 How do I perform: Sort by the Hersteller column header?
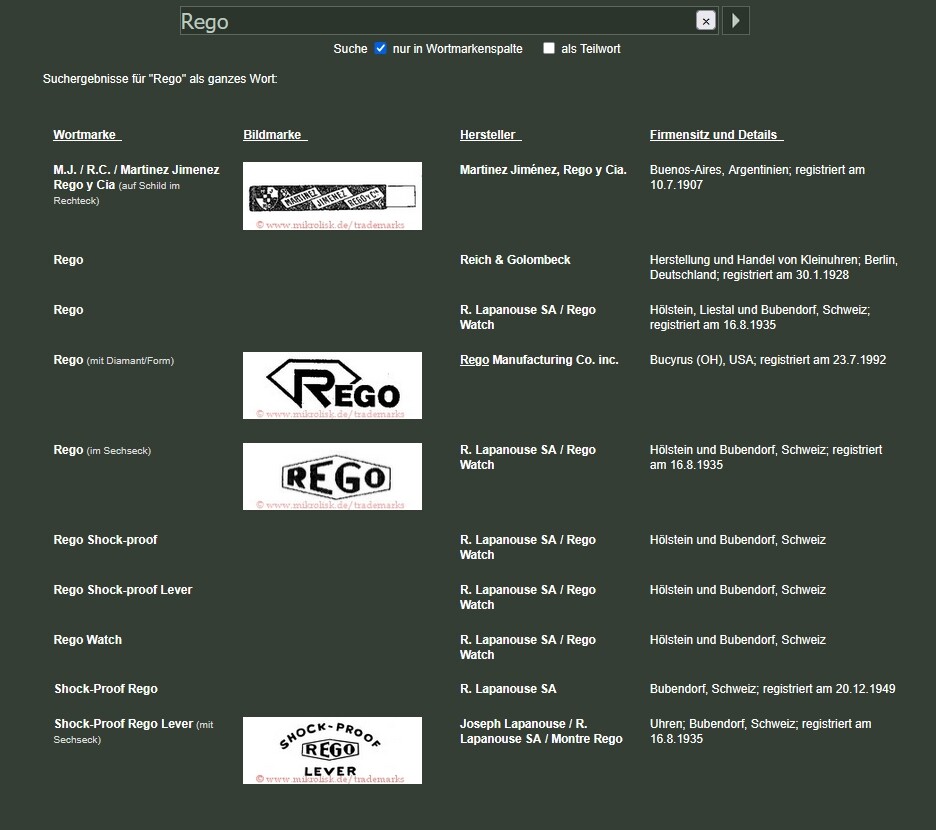490,135
